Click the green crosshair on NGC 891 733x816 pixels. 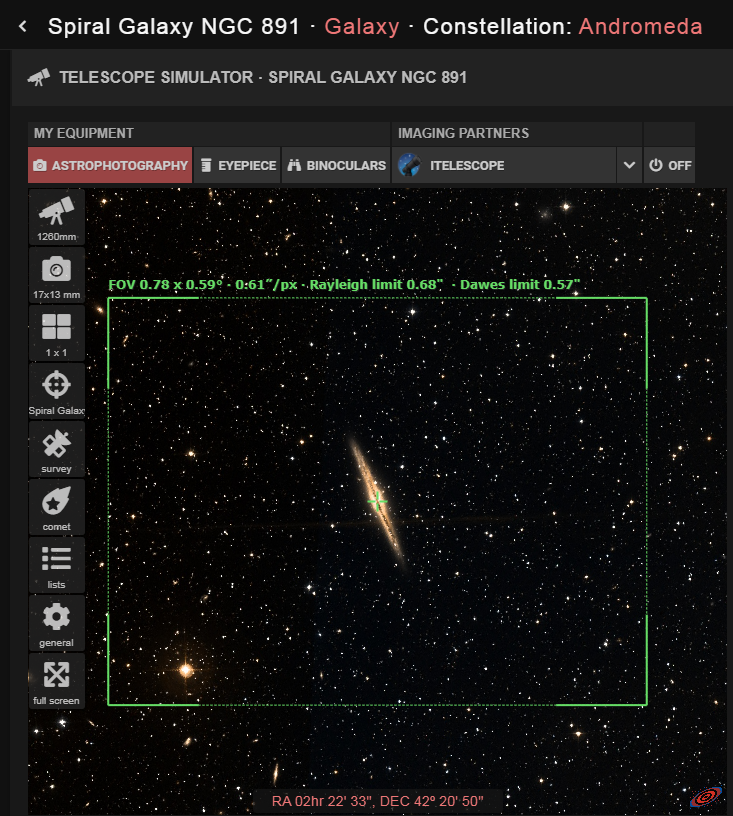tap(377, 502)
